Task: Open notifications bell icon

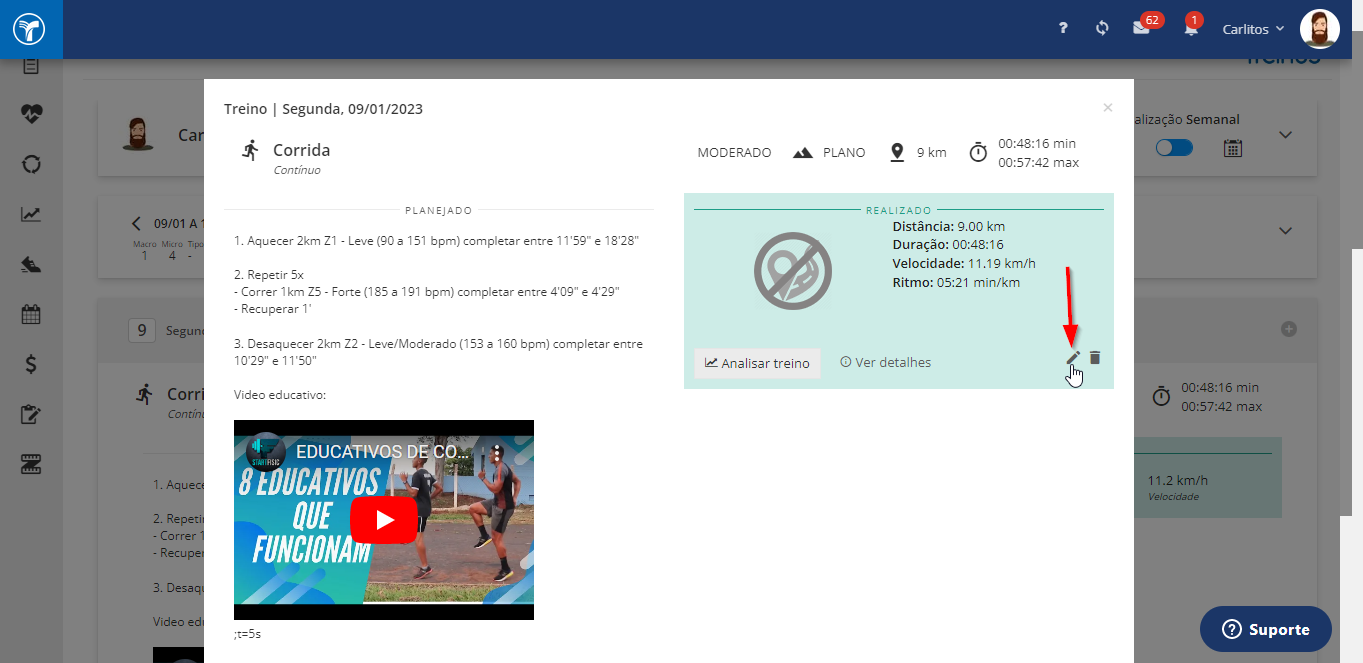Action: click(x=1190, y=29)
